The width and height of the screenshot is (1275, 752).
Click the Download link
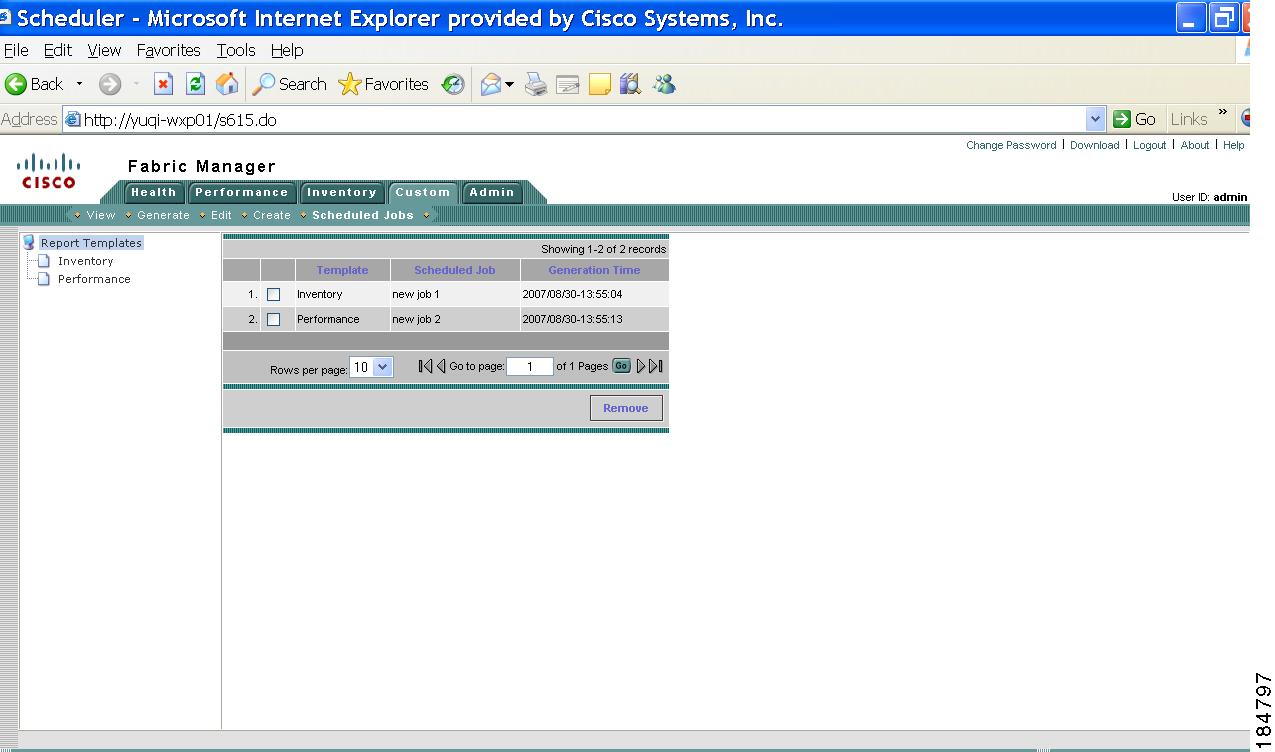click(1095, 145)
